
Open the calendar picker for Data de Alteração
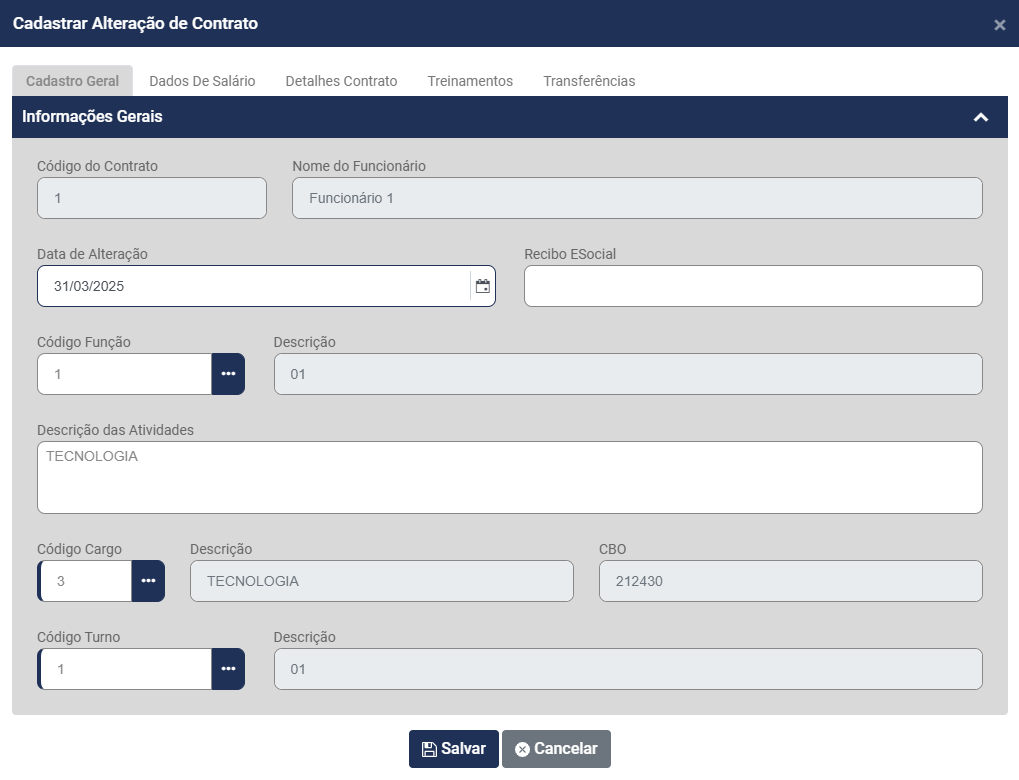point(482,286)
